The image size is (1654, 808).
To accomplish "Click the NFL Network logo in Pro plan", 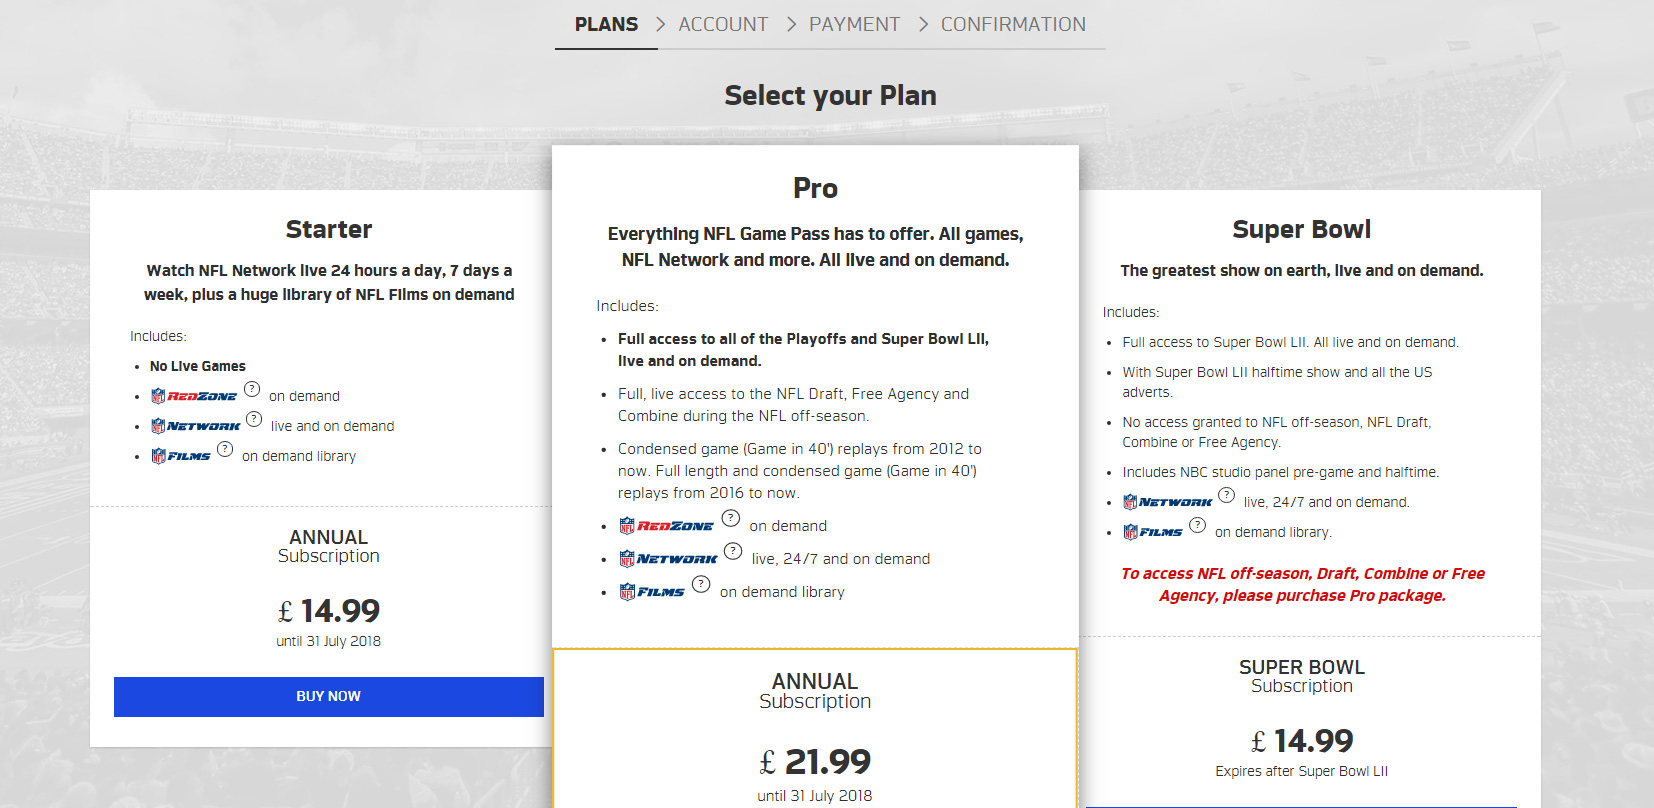I will point(668,559).
